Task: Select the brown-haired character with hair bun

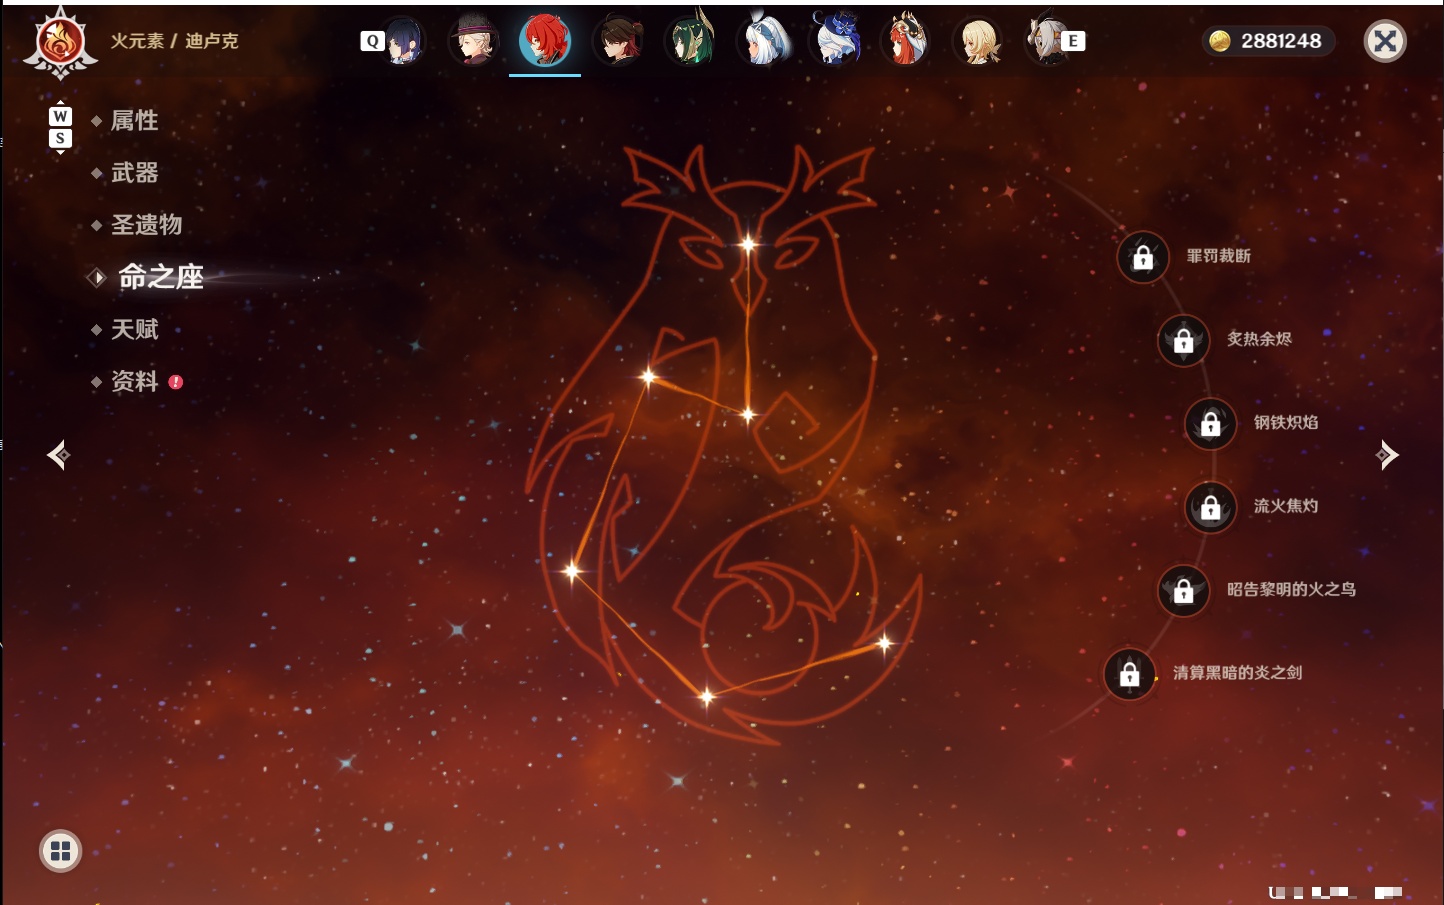Action: [618, 41]
